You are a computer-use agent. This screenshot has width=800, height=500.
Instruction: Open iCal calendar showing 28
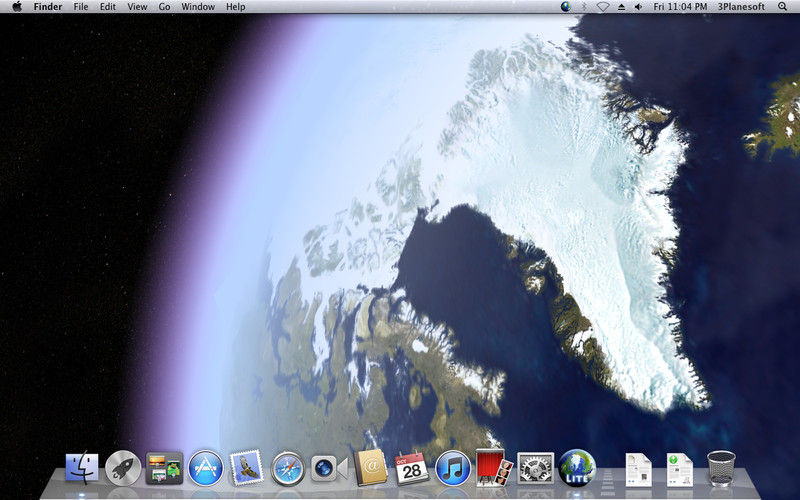point(412,468)
